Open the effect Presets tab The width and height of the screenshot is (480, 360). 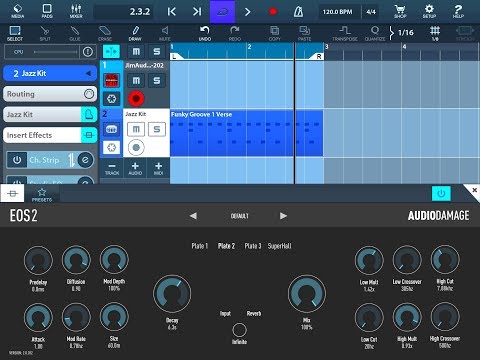(x=42, y=194)
